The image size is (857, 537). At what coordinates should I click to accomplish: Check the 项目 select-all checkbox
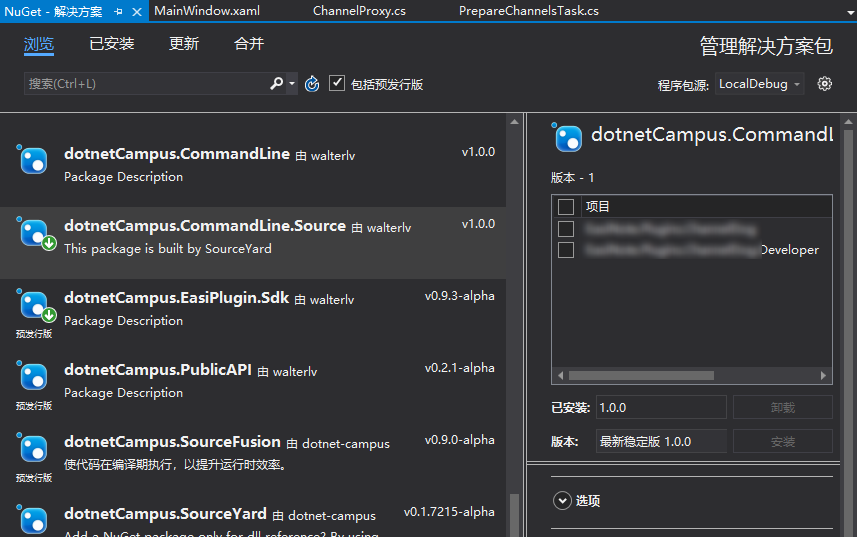tap(566, 206)
